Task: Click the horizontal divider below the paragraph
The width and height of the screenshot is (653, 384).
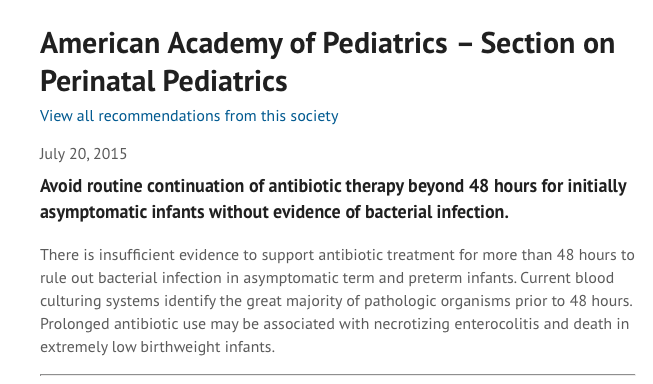Action: (338, 375)
